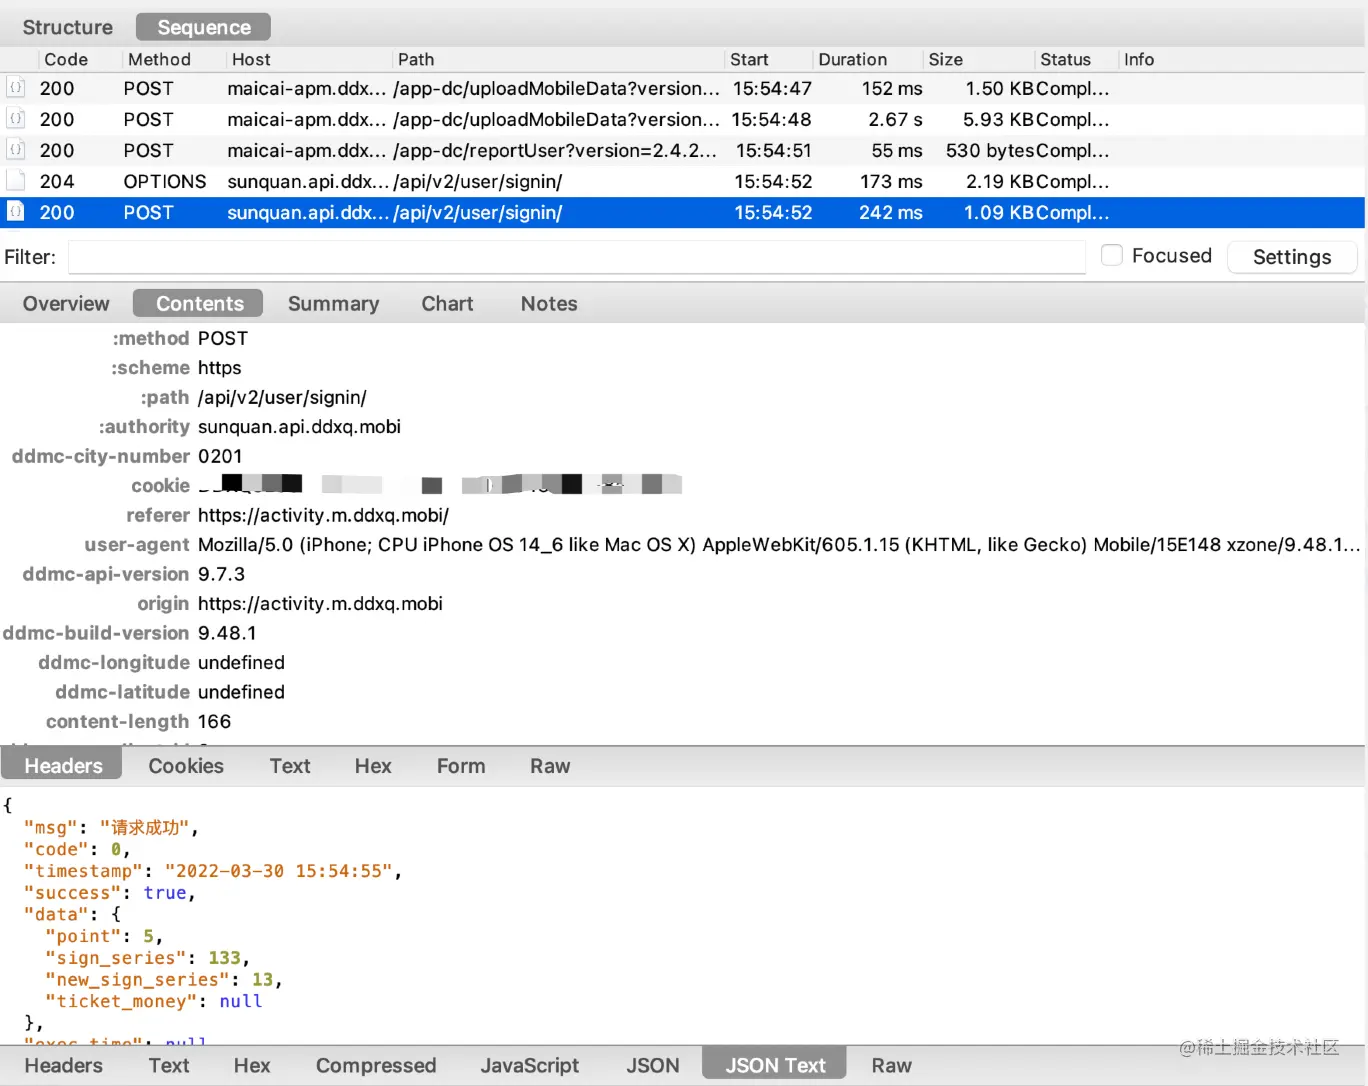Open the JavaScript response tab
This screenshot has height=1086, width=1368.
pos(529,1065)
